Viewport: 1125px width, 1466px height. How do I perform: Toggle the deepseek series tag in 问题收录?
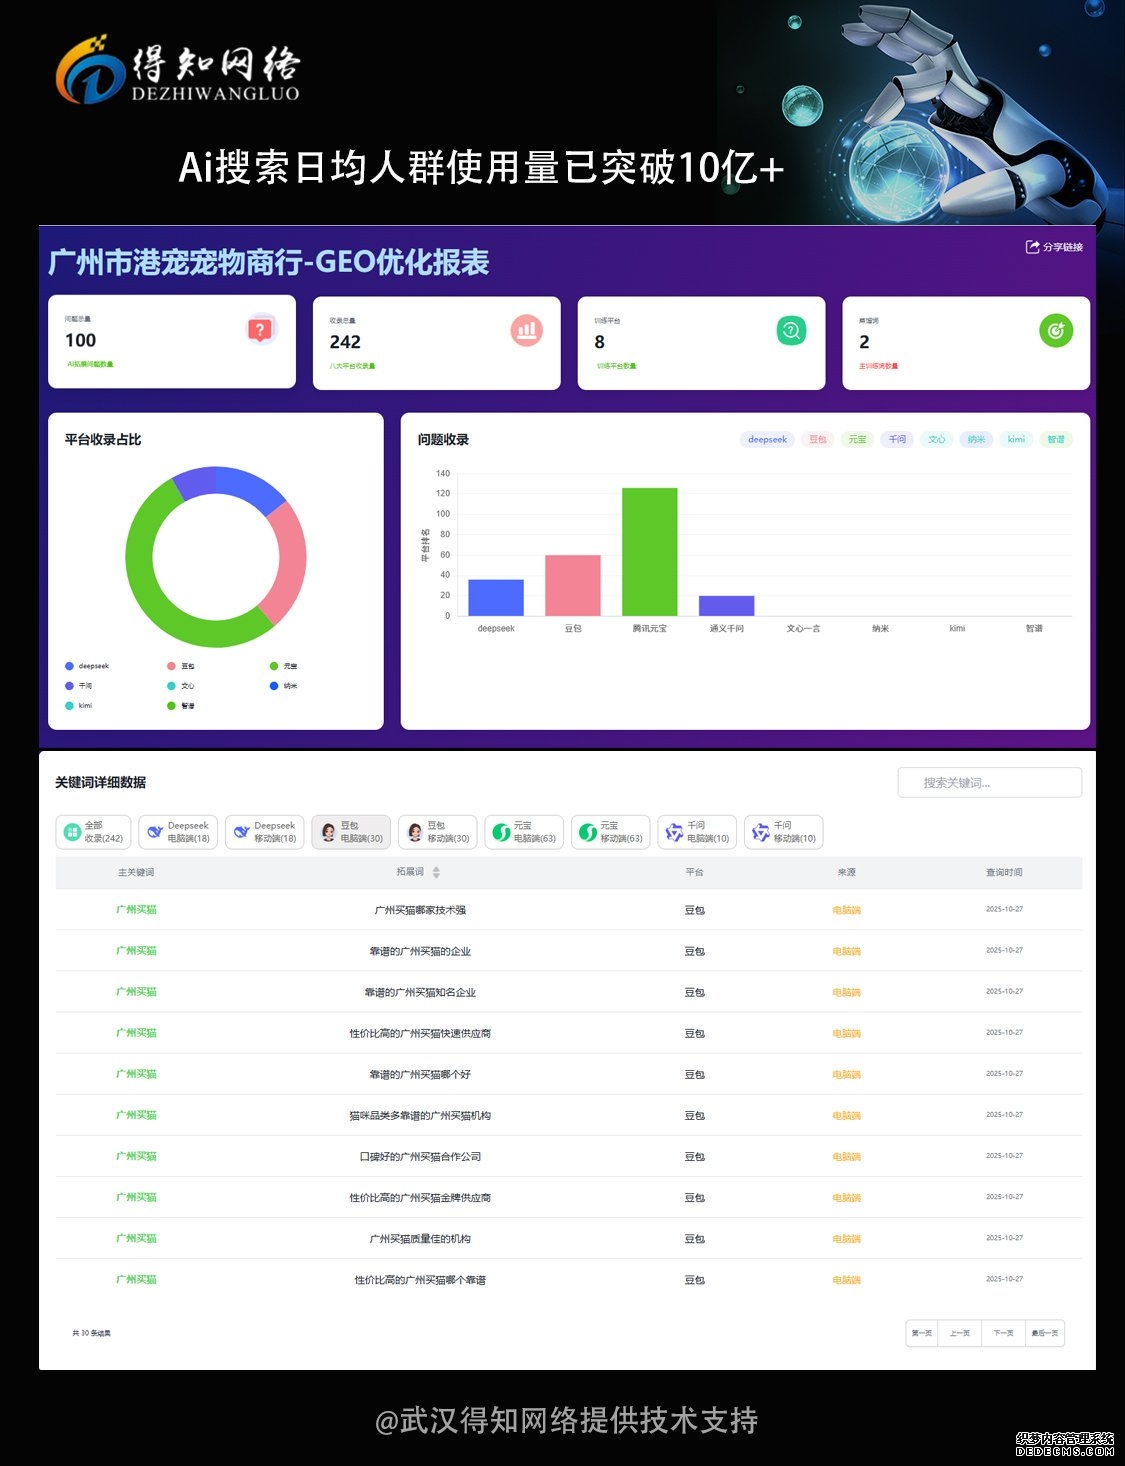pyautogui.click(x=767, y=440)
